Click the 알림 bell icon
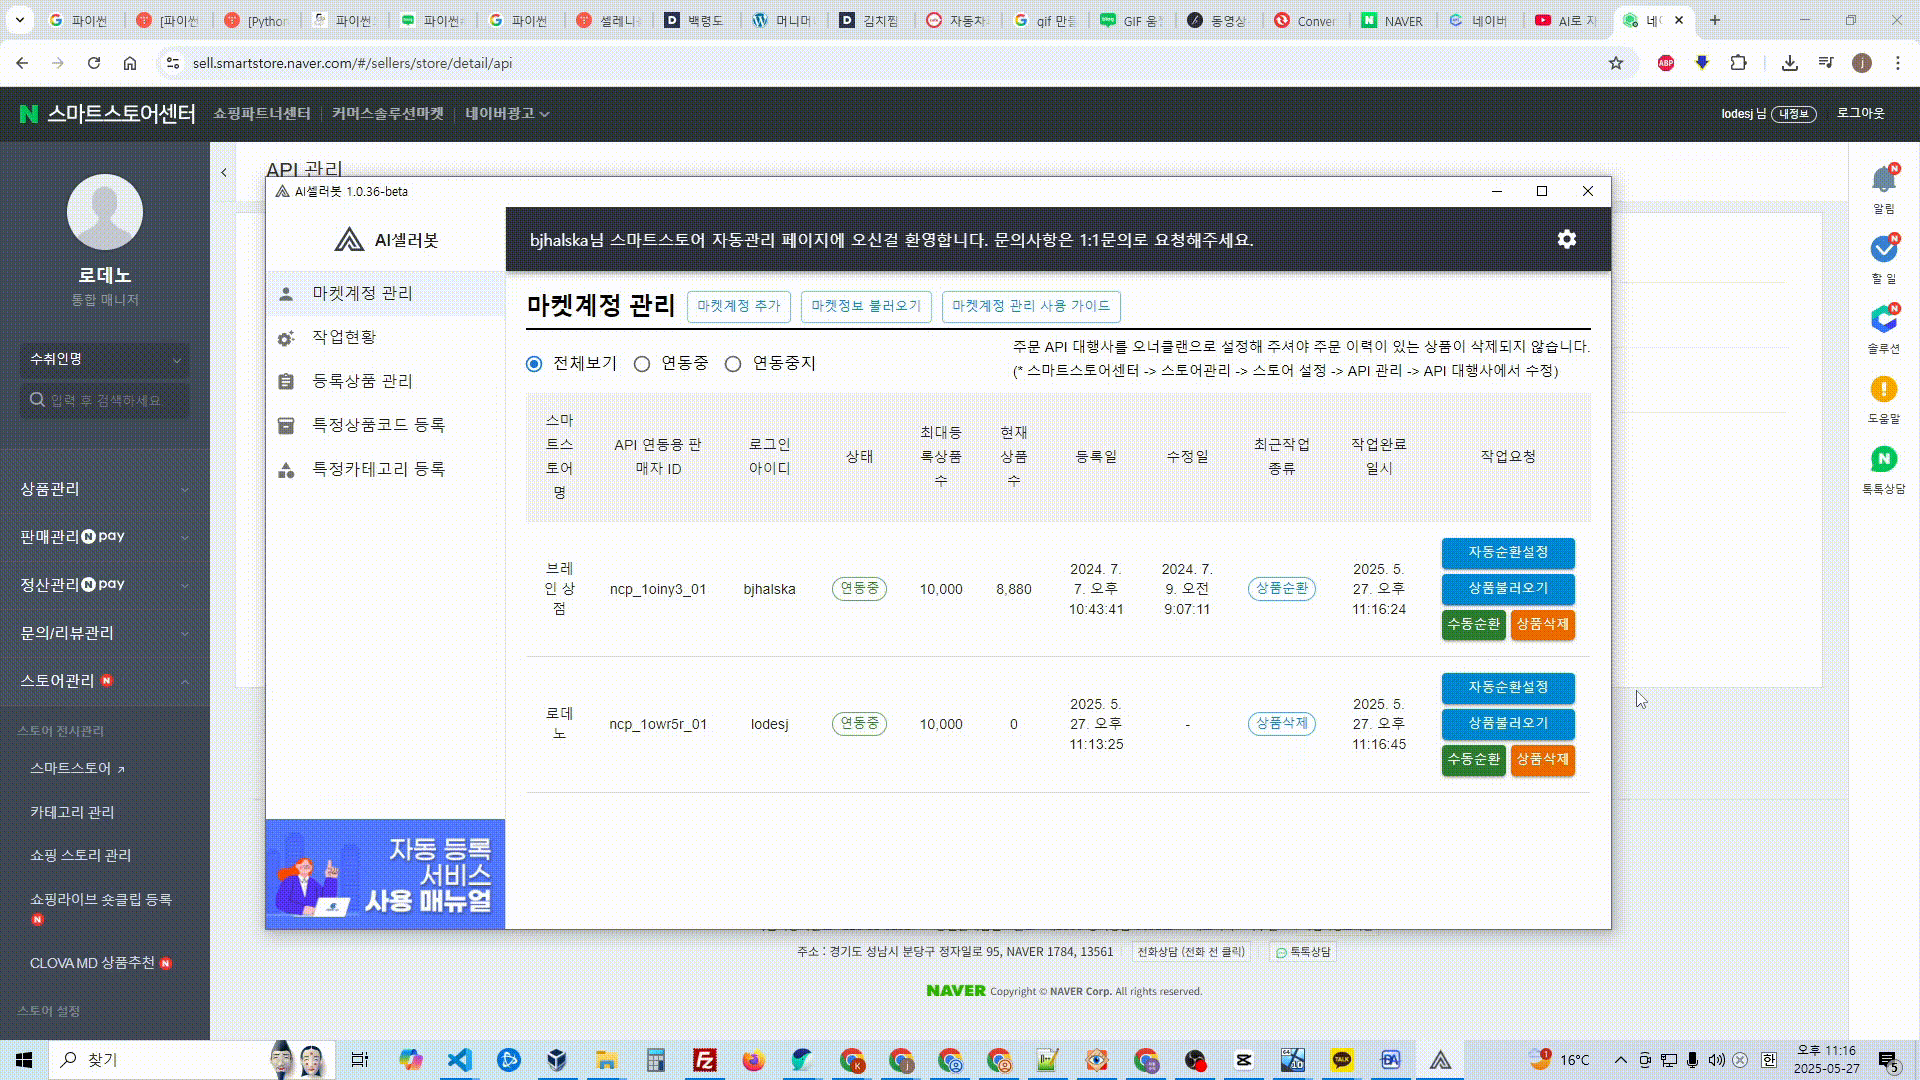This screenshot has width=1920, height=1080. click(x=1883, y=181)
